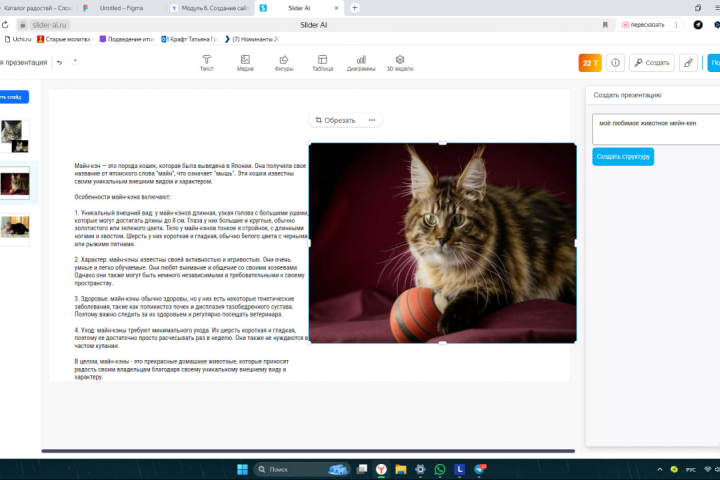Click the three-dots menu next to пересказать
The image size is (720, 480).
pos(676,25)
